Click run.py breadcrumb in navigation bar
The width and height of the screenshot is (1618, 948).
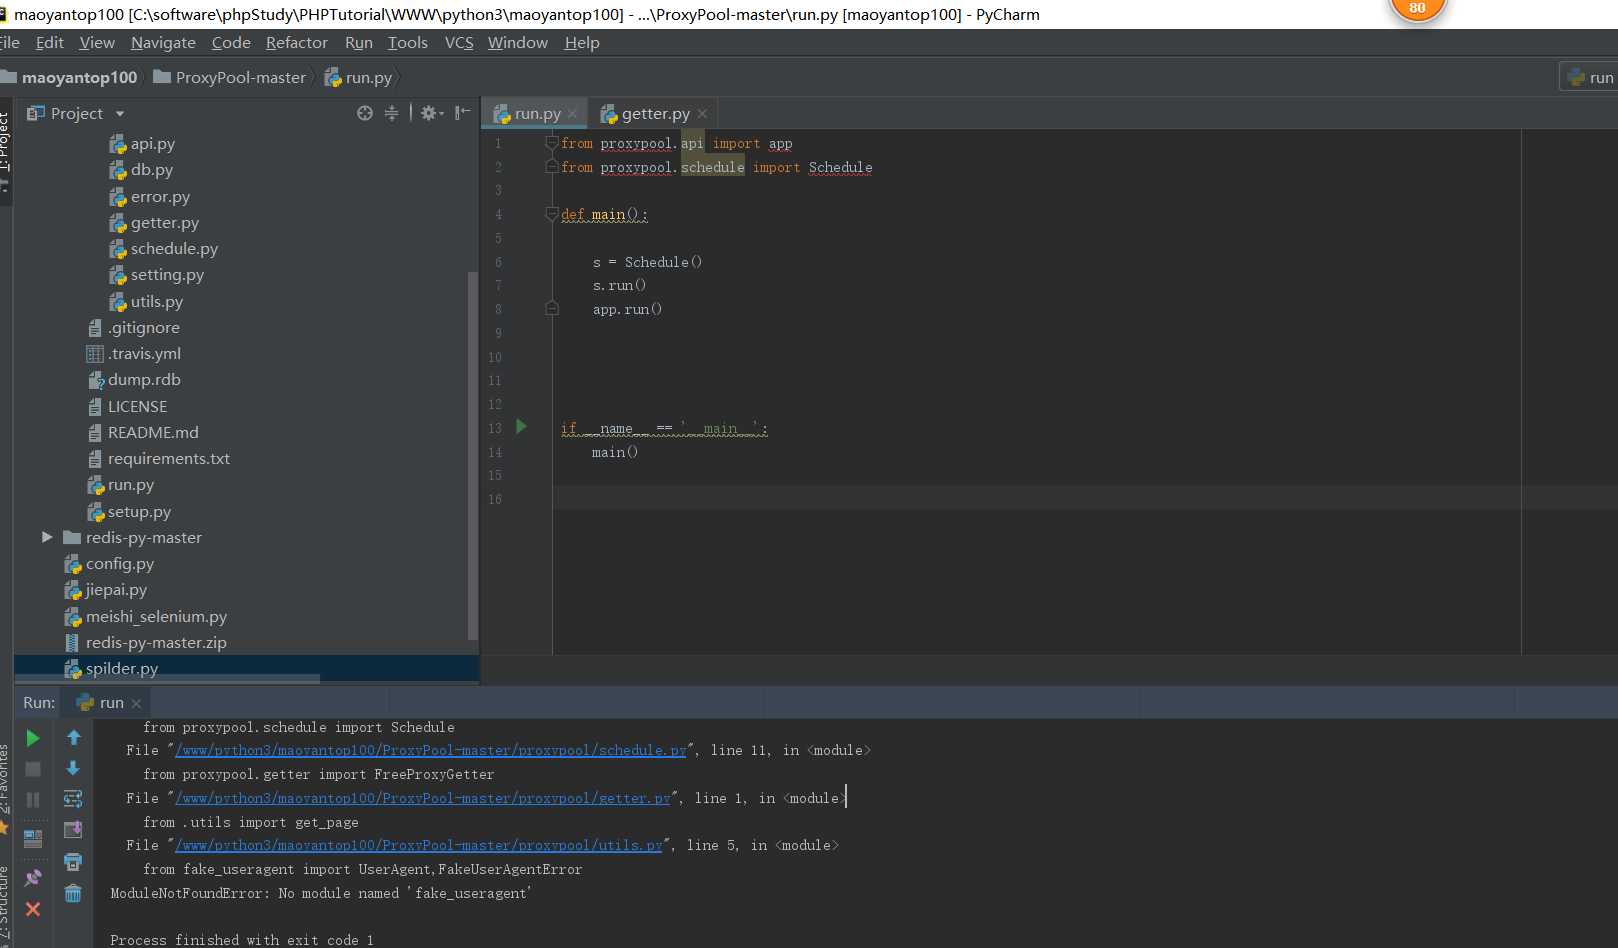click(x=358, y=77)
